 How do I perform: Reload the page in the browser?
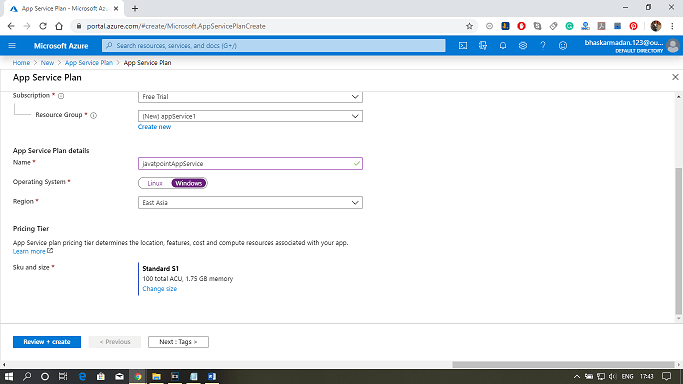pos(43,26)
